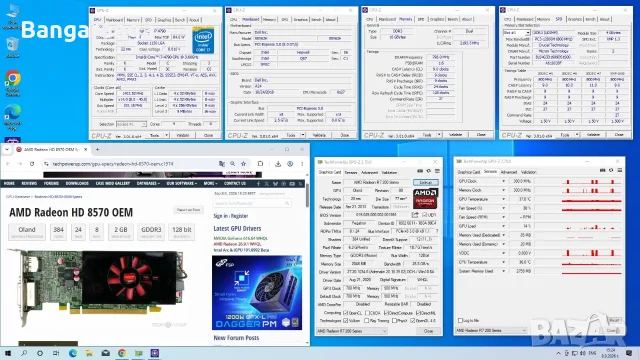Toggle the OpenCL checkbox
640x360 pixels.
click(x=346, y=313)
